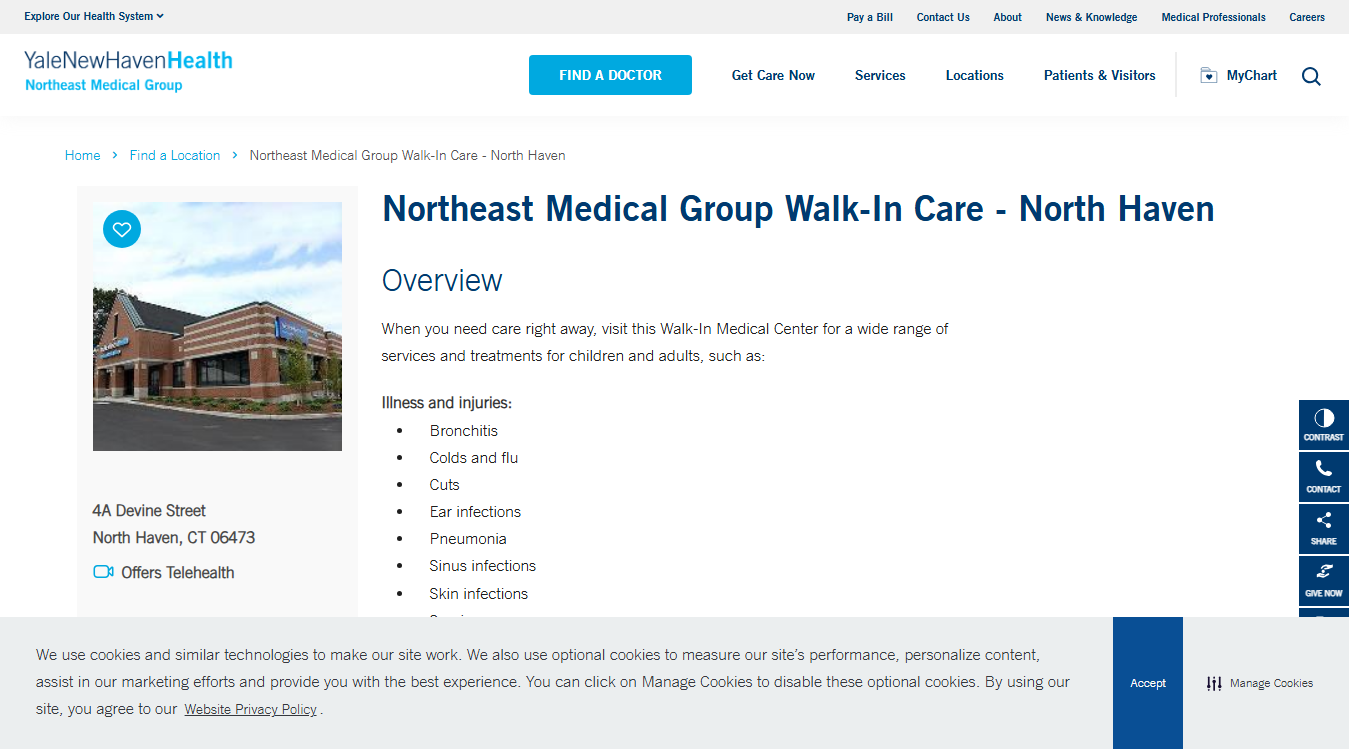This screenshot has height=749, width=1349.
Task: Click 'Illness and injuries:' subheading
Action: pyautogui.click(x=447, y=403)
